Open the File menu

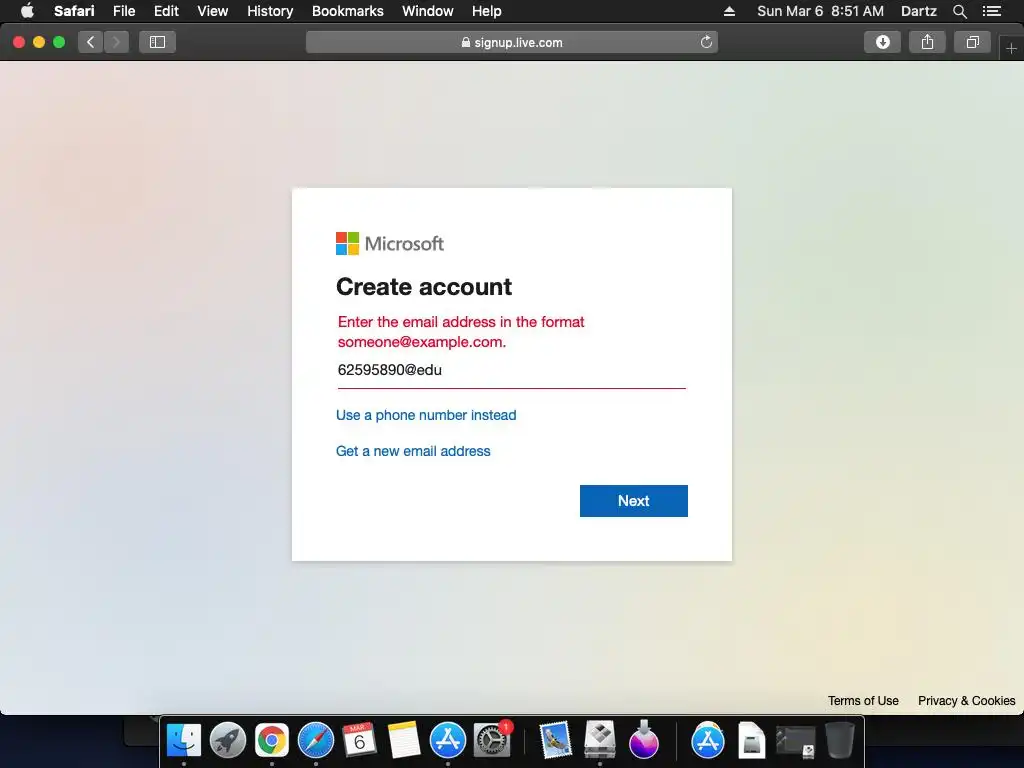click(x=123, y=11)
